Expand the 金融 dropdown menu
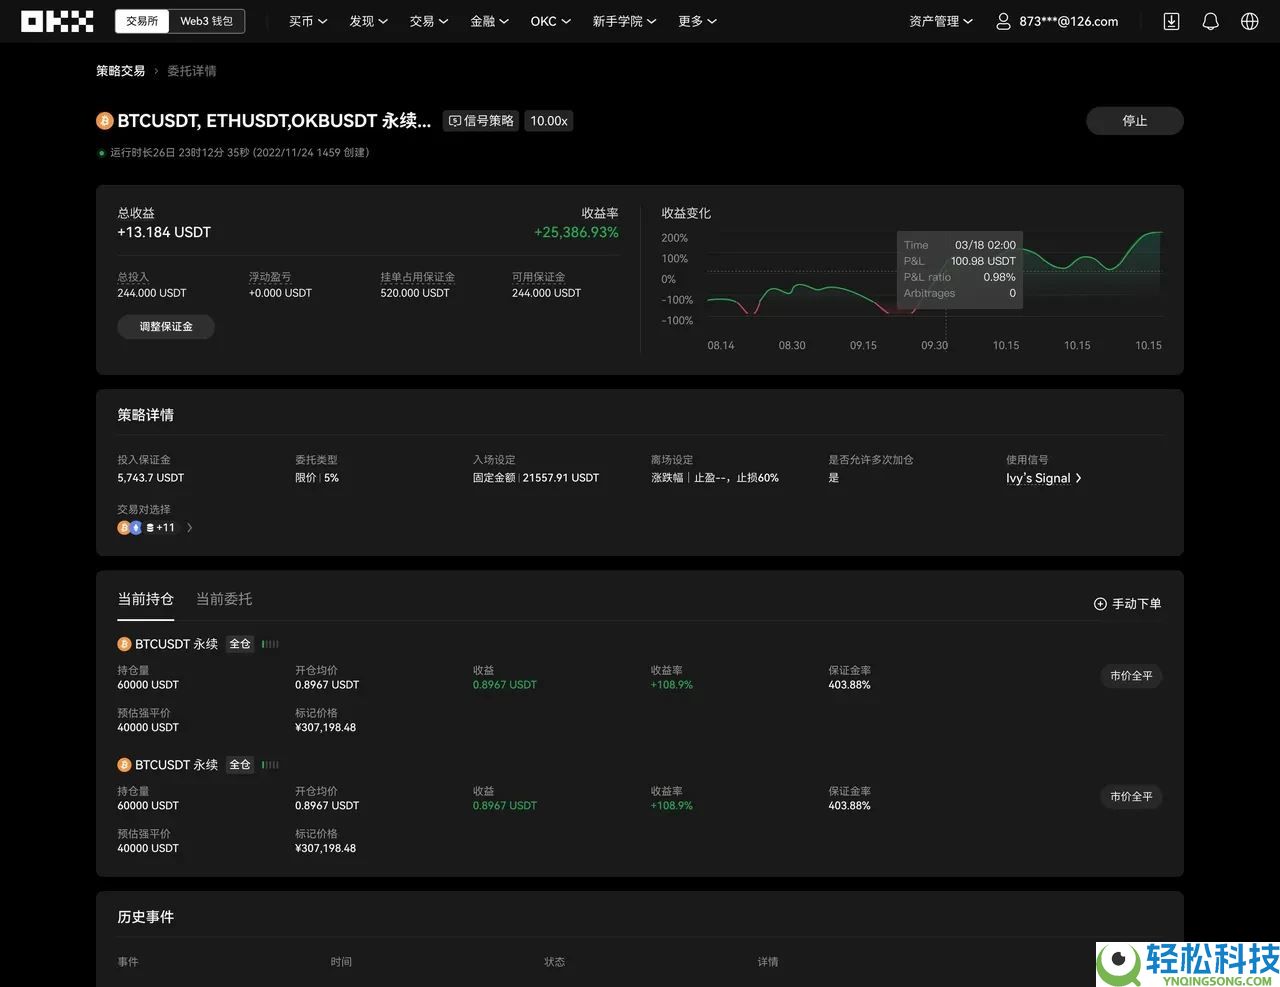The height and width of the screenshot is (987, 1280). click(489, 21)
